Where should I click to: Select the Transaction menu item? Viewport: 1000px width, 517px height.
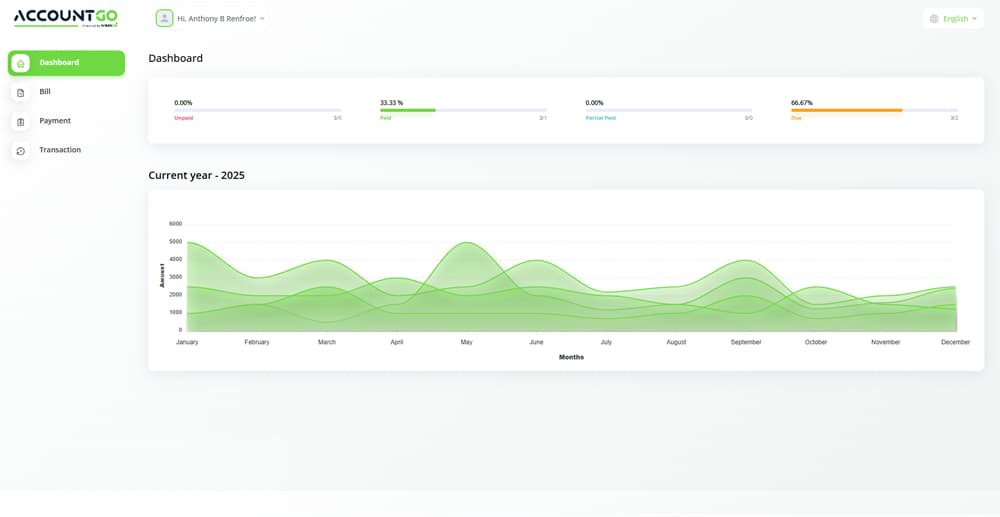click(66, 150)
